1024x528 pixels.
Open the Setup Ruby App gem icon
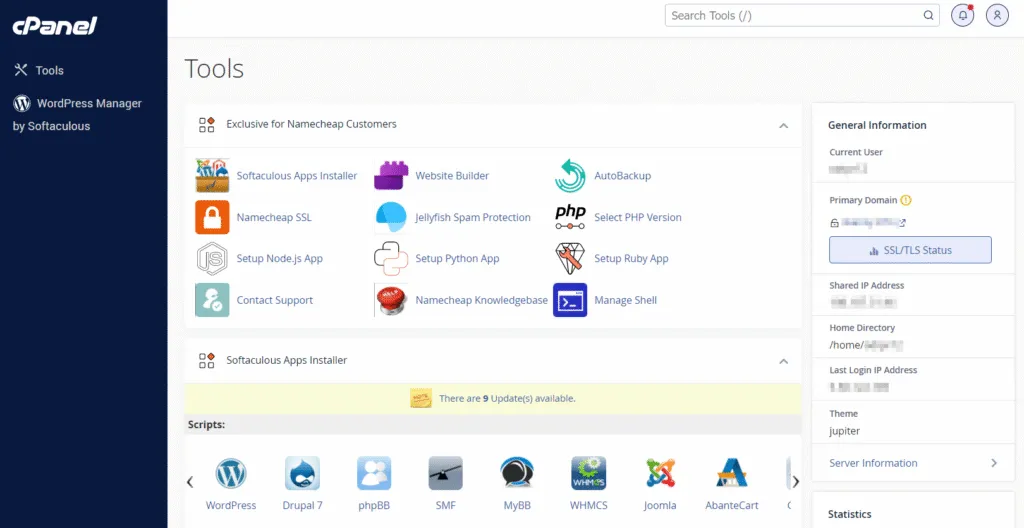[570, 258]
